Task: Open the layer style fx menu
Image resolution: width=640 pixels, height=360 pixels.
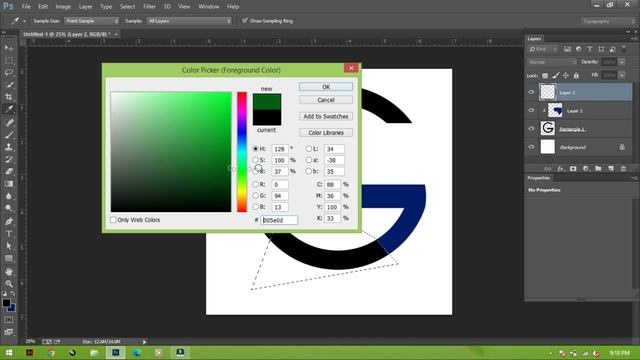Action: (x=561, y=169)
